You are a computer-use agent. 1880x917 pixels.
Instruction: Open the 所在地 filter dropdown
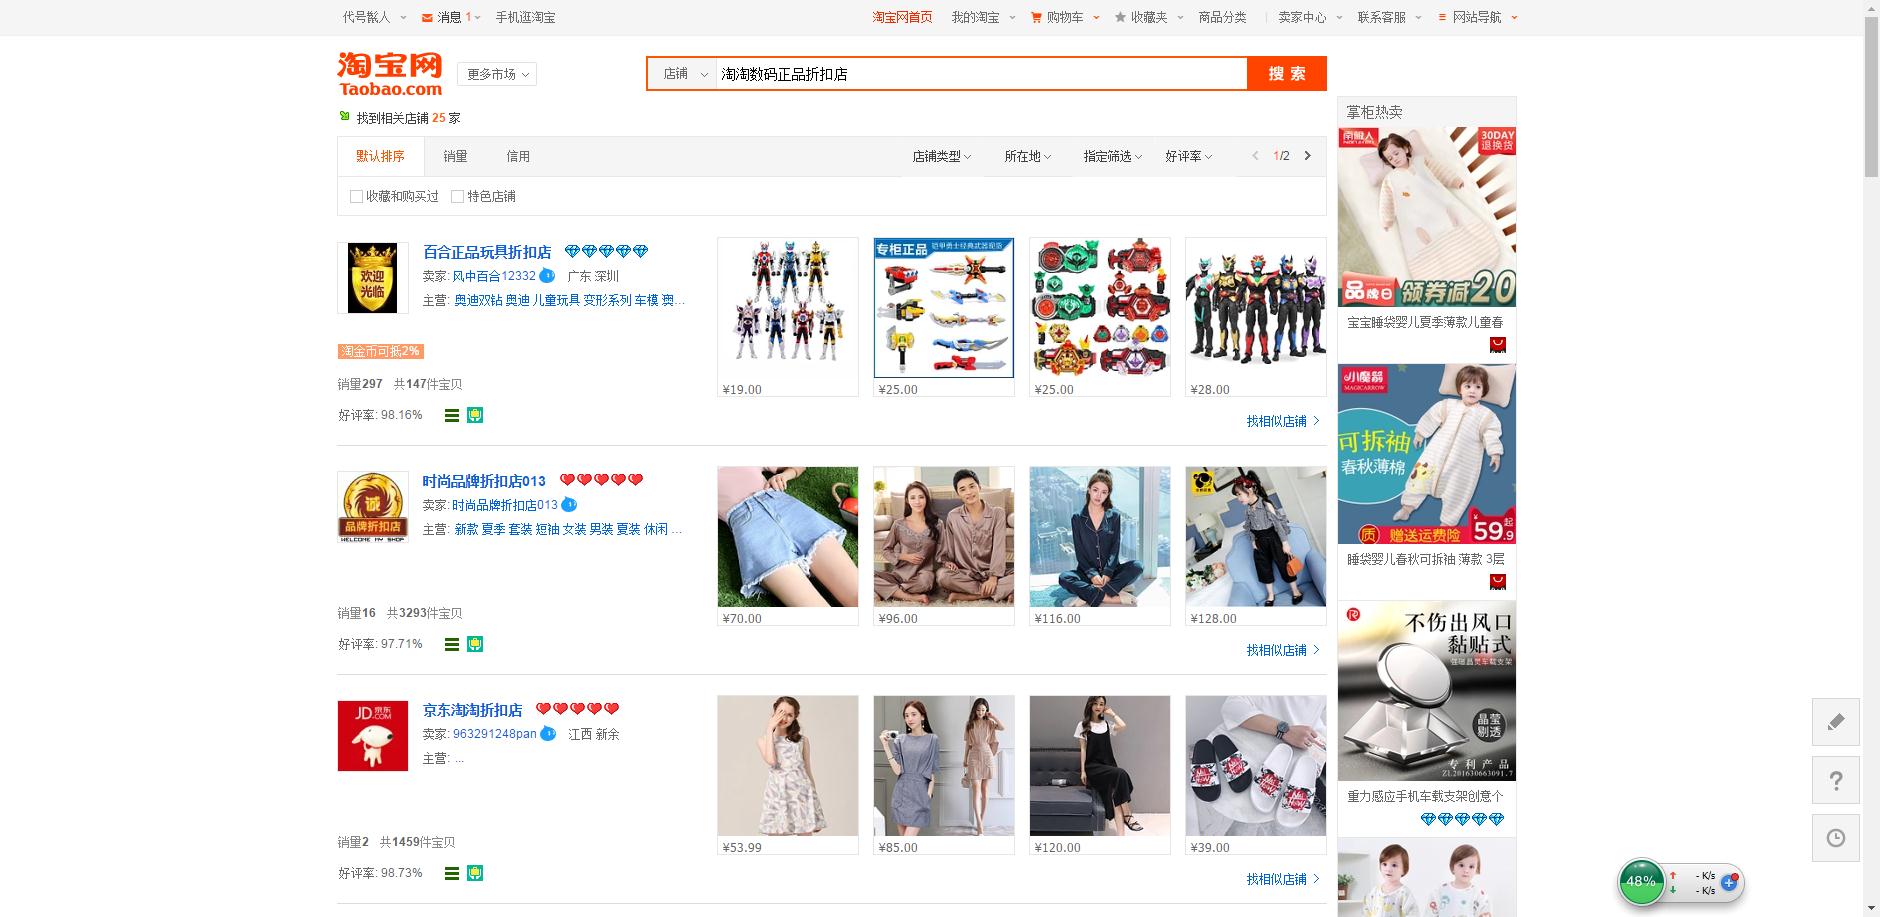[x=1027, y=156]
